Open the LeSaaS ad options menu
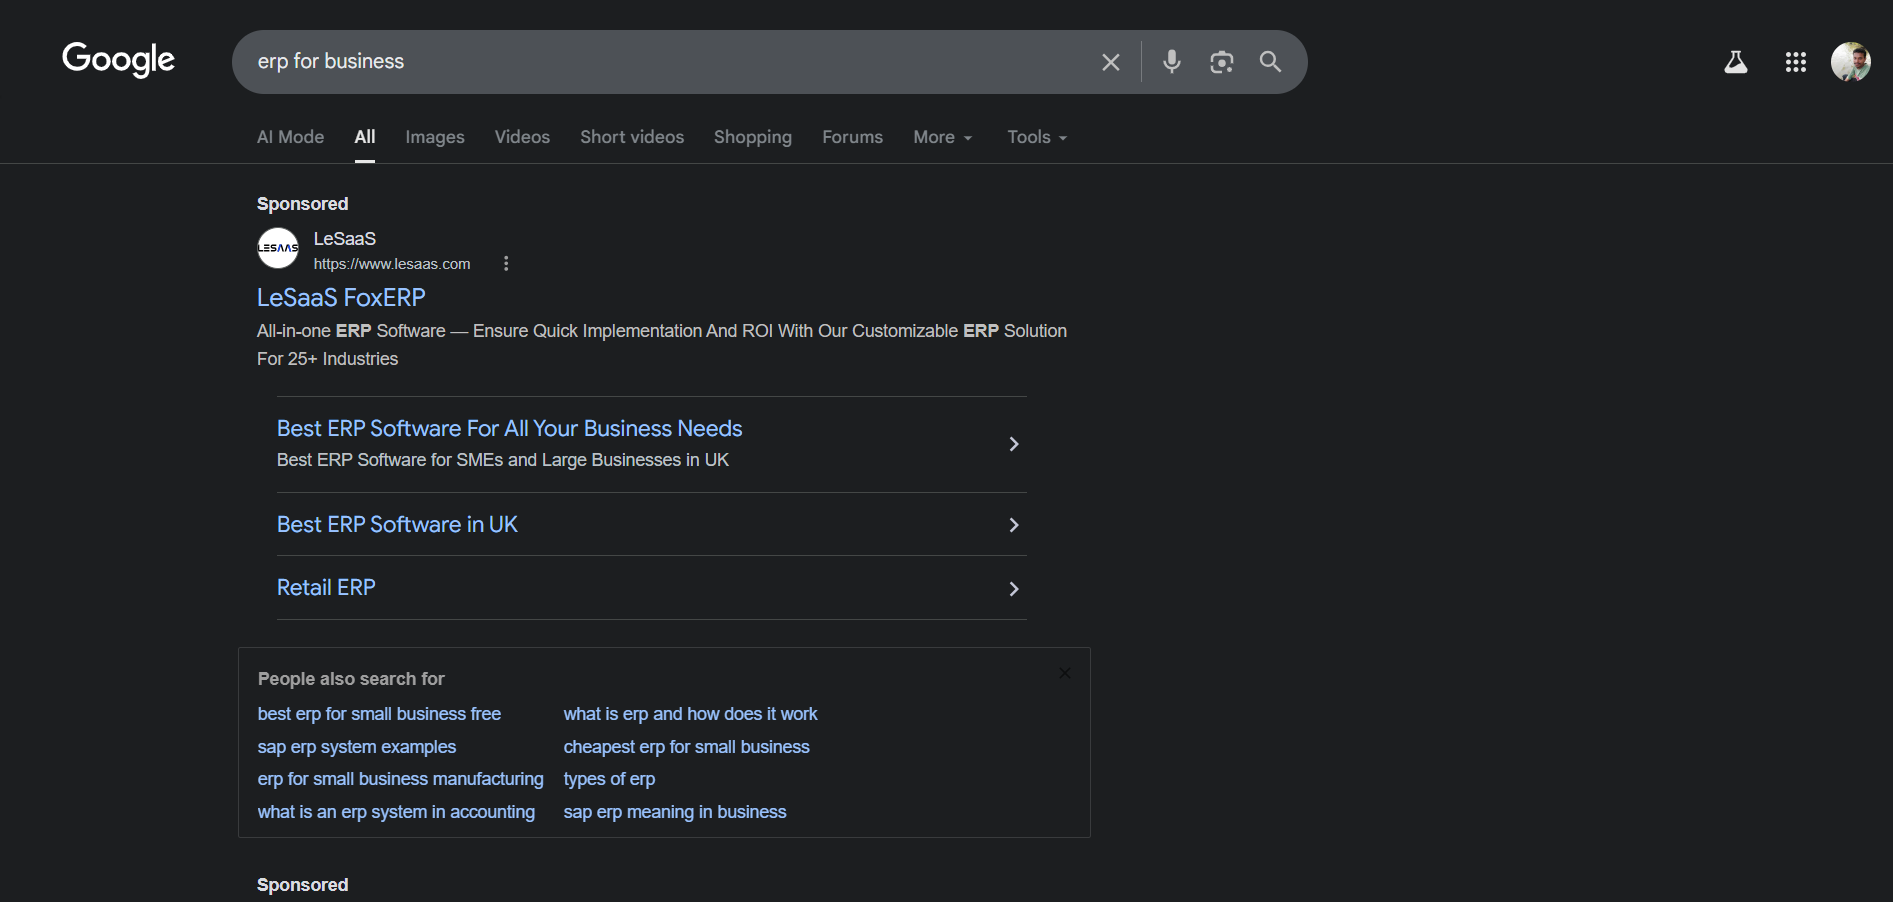This screenshot has width=1893, height=902. click(506, 264)
